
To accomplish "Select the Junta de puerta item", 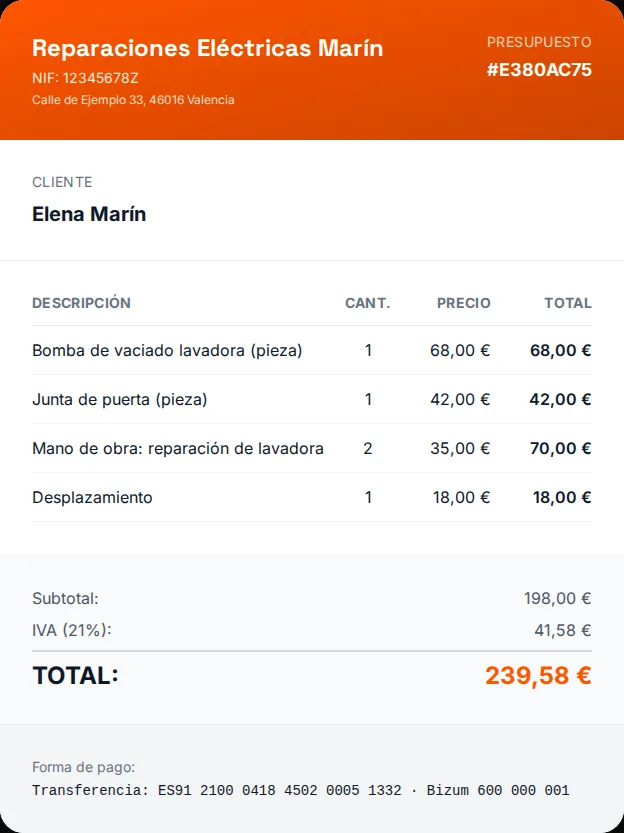I will click(x=119, y=400).
